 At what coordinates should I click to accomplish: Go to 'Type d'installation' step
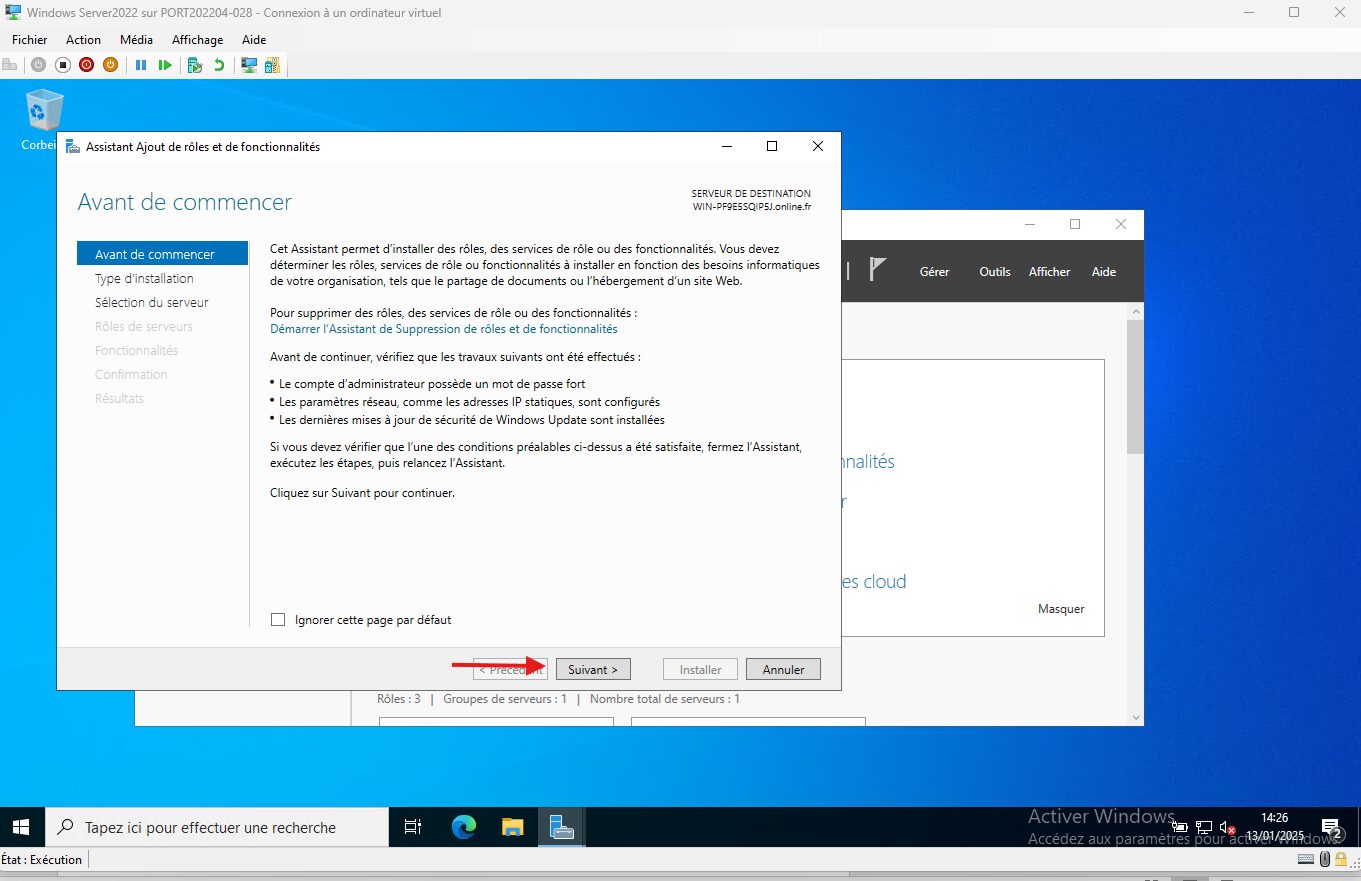(144, 279)
